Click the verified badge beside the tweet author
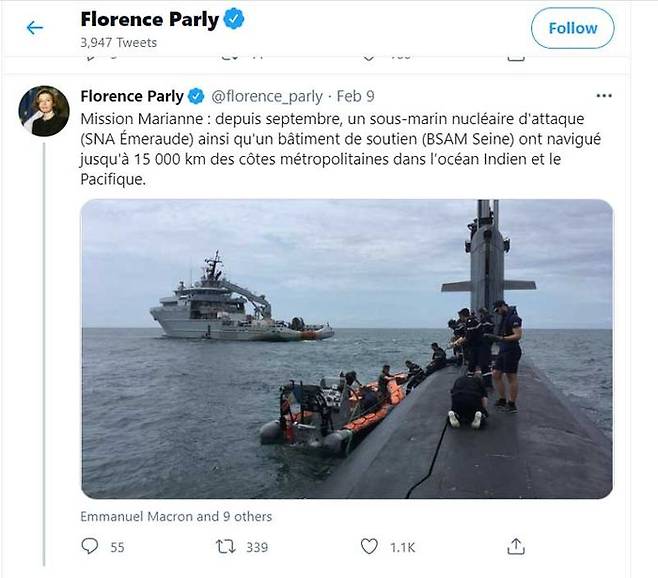 point(196,97)
